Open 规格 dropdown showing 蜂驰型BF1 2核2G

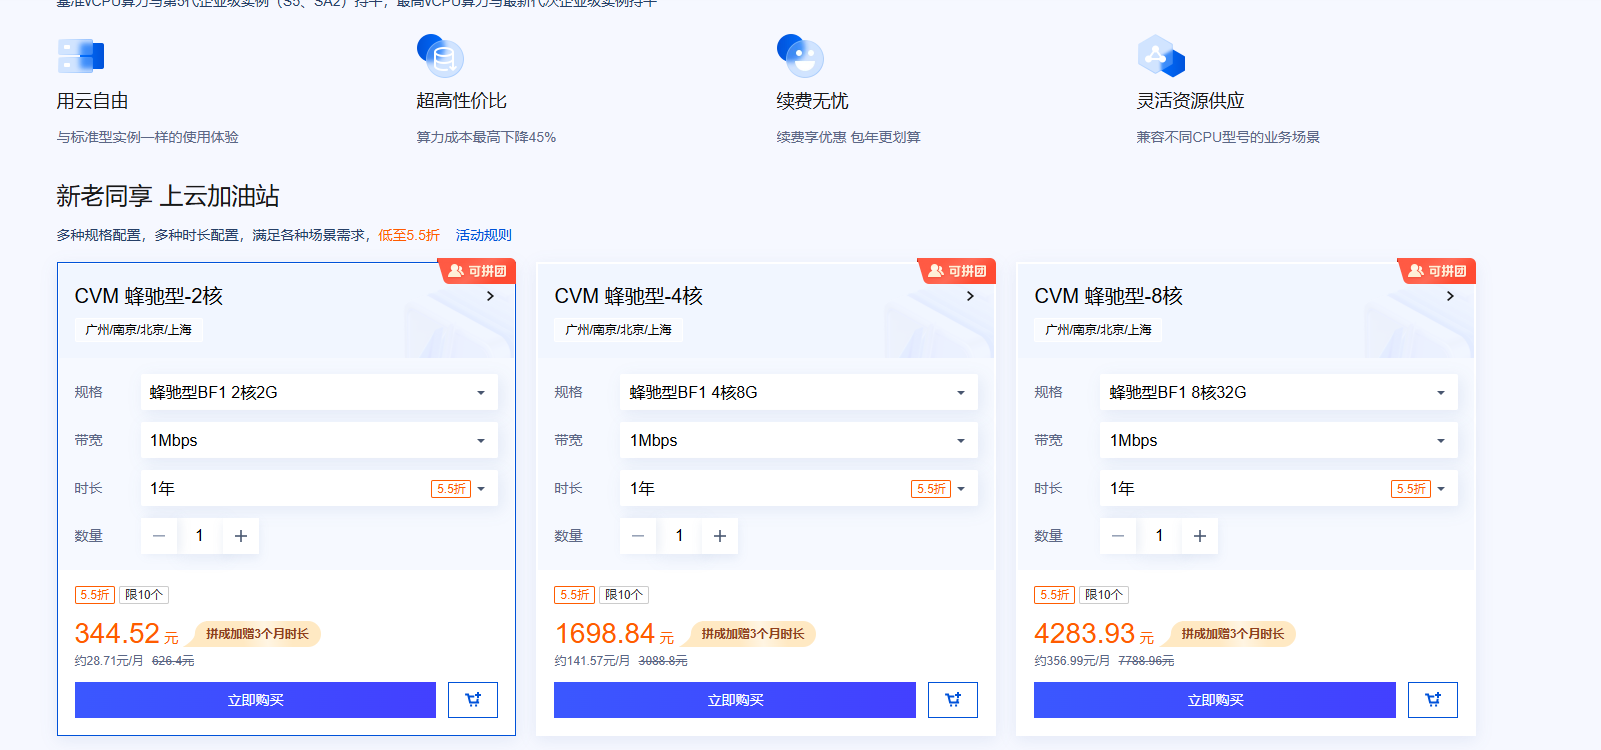click(319, 392)
